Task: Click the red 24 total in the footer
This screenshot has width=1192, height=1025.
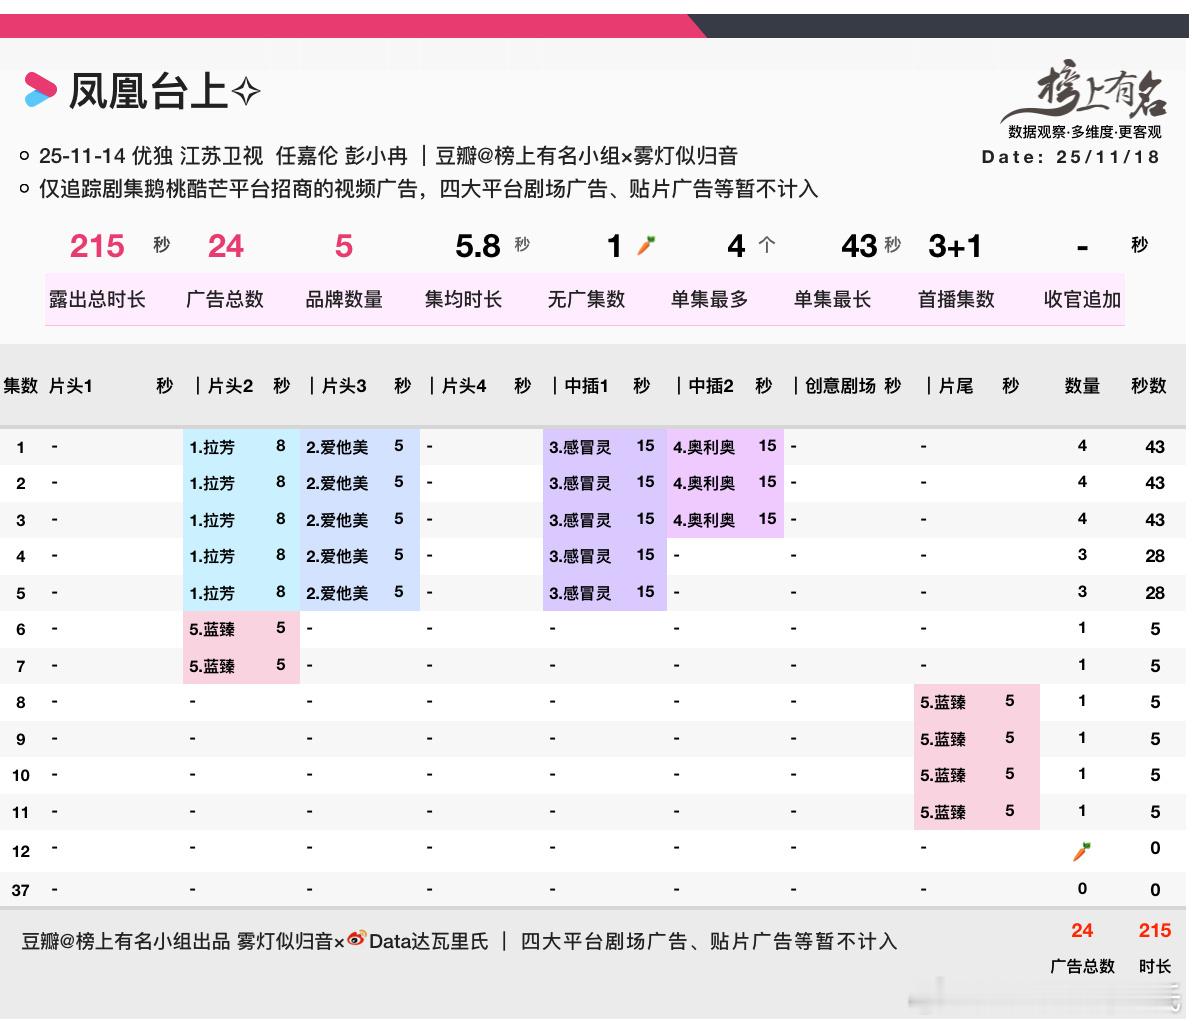Action: point(1082,930)
